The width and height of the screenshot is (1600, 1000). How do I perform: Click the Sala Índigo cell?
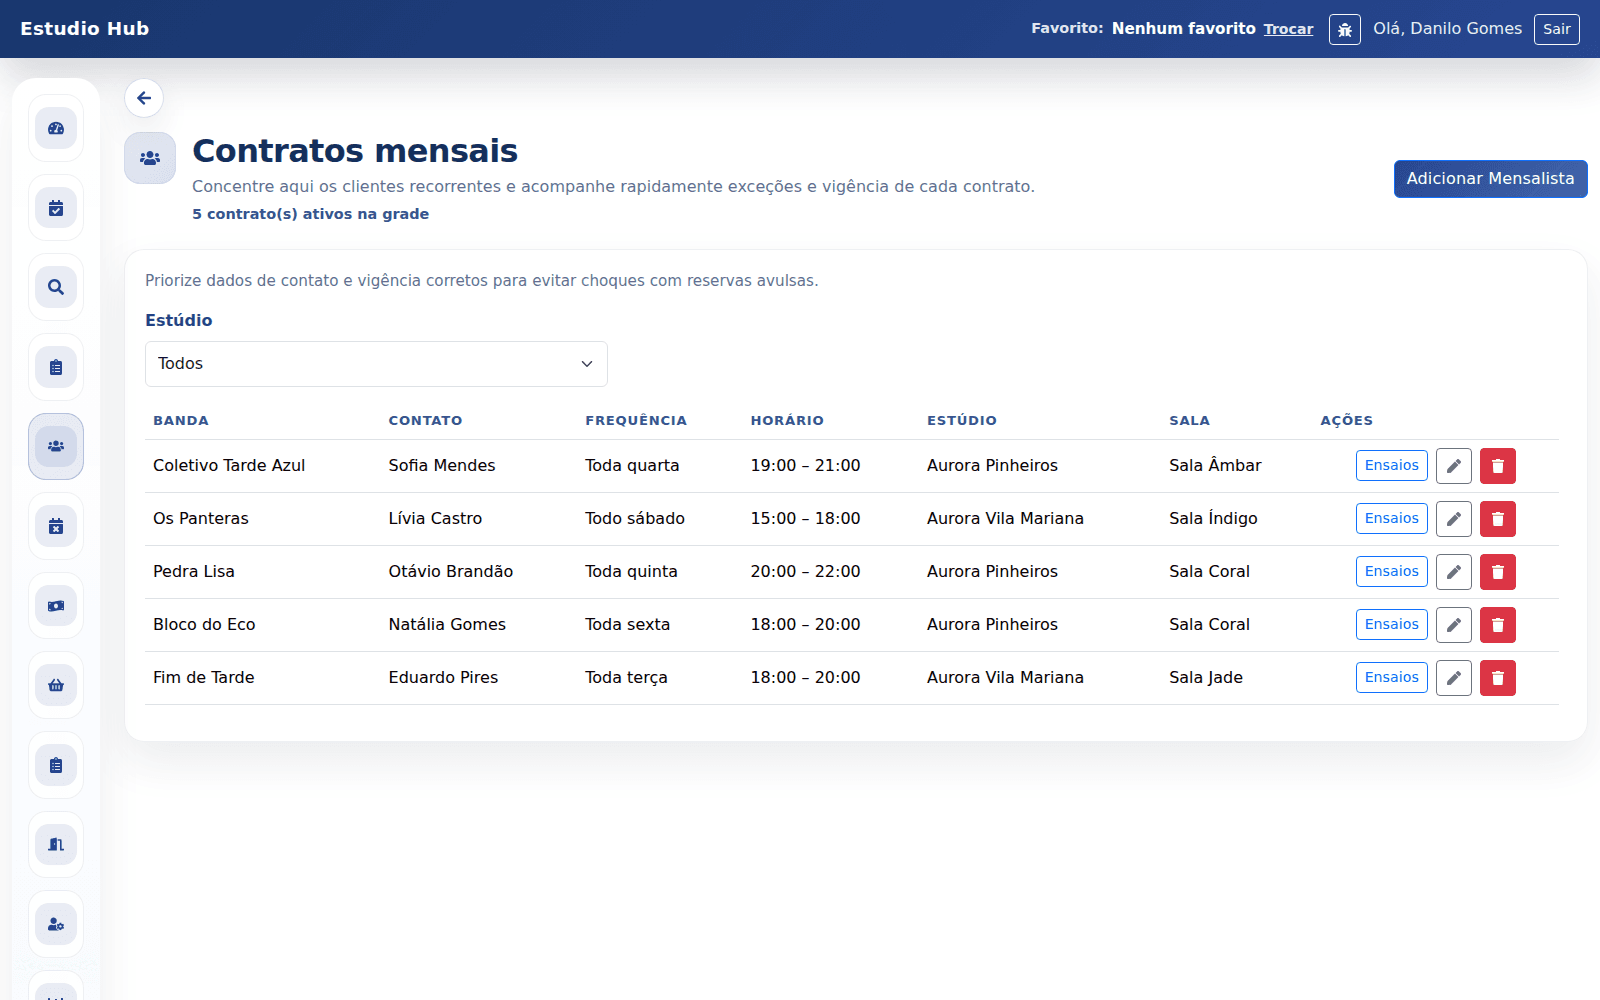(x=1213, y=519)
